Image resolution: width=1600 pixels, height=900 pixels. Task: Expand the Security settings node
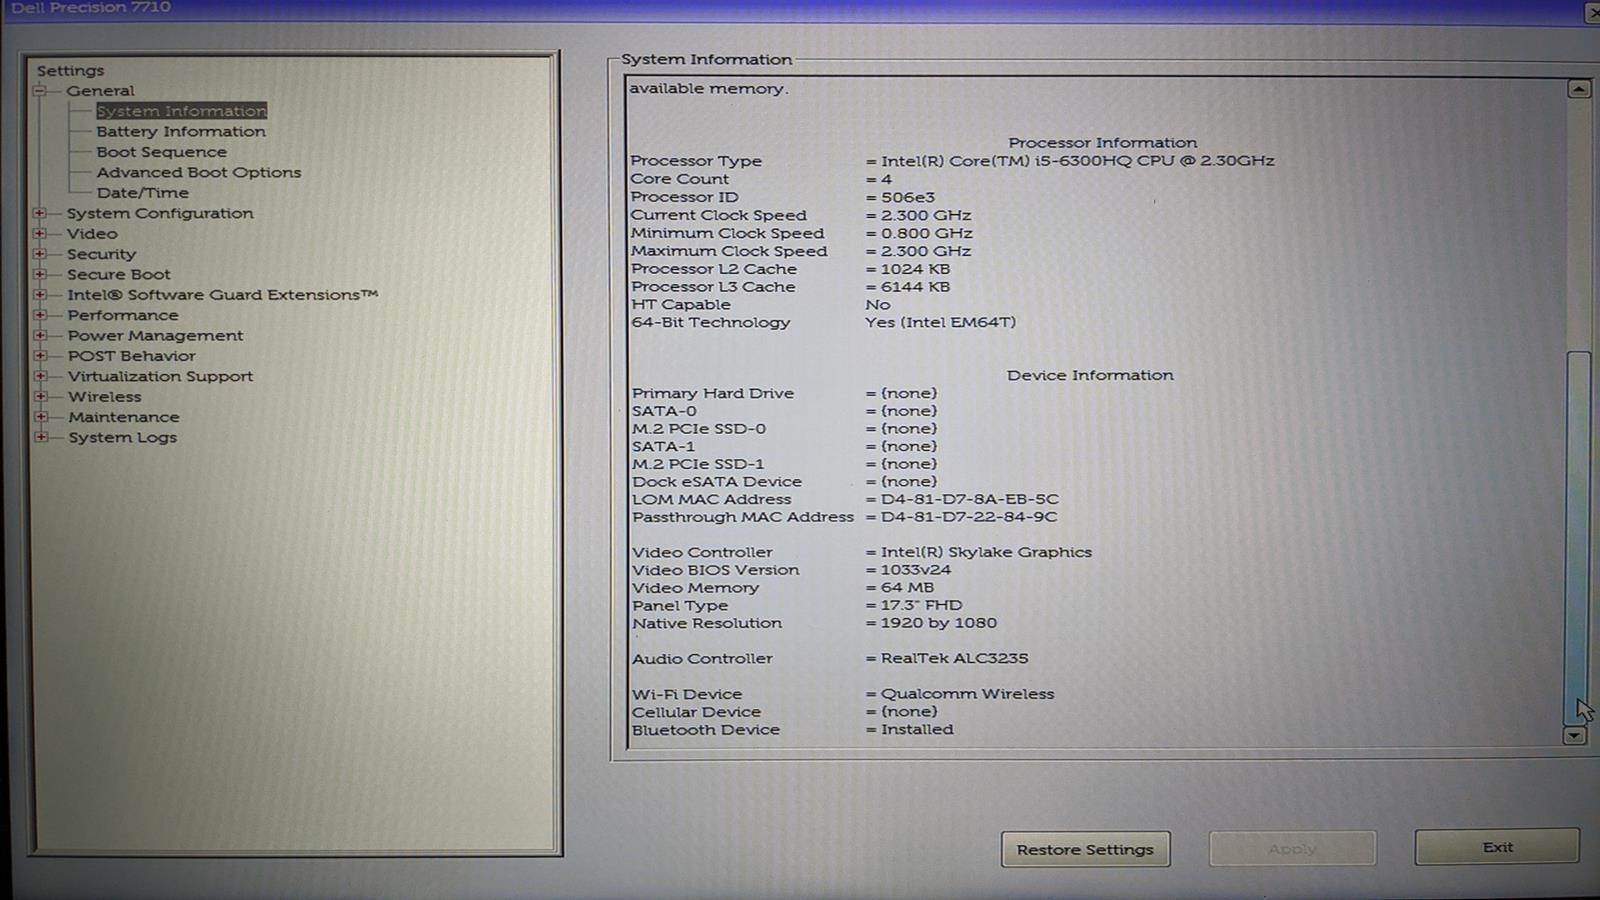40,254
